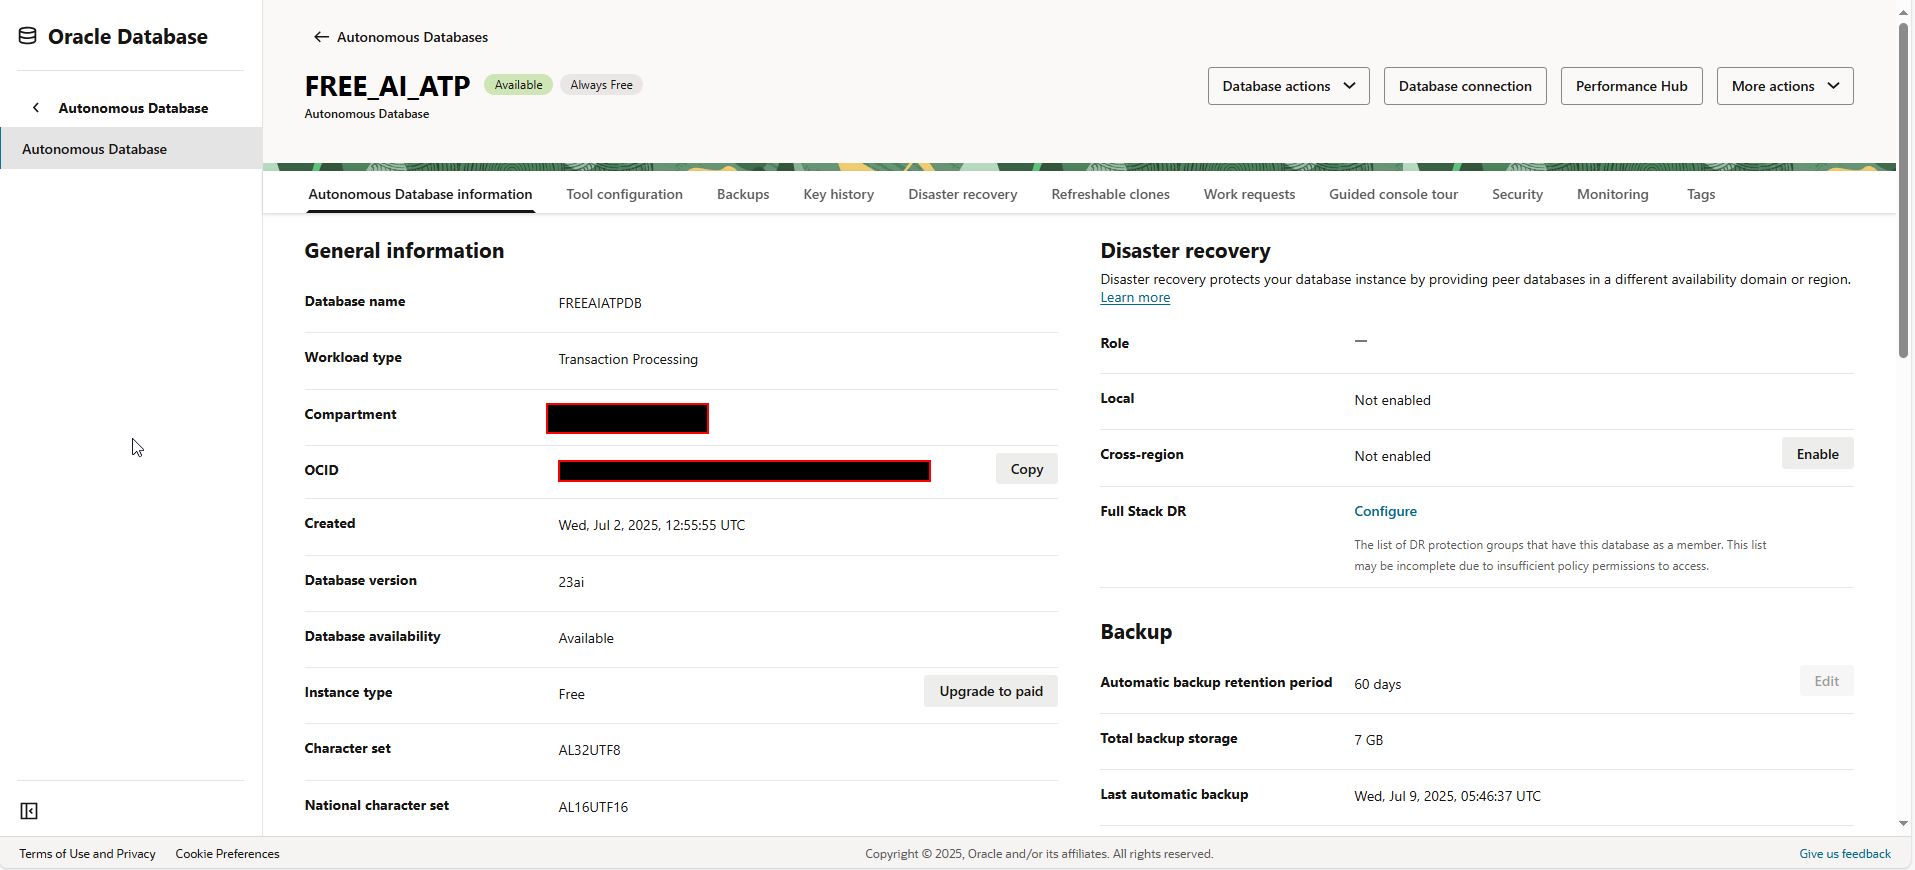
Task: Click the AL32UTF8 character set value
Action: [x=589, y=750]
